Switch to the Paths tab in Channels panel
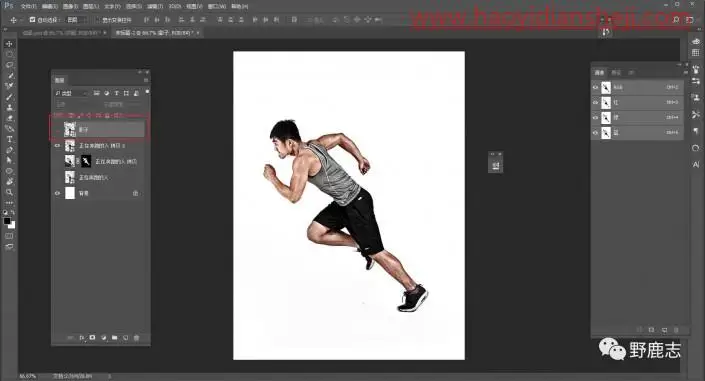 631,72
